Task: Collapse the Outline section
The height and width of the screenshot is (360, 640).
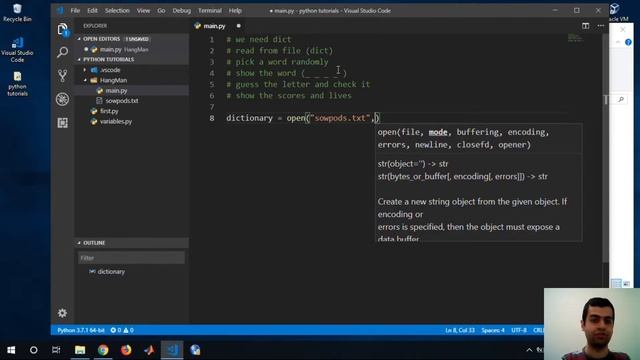Action: click(x=79, y=243)
